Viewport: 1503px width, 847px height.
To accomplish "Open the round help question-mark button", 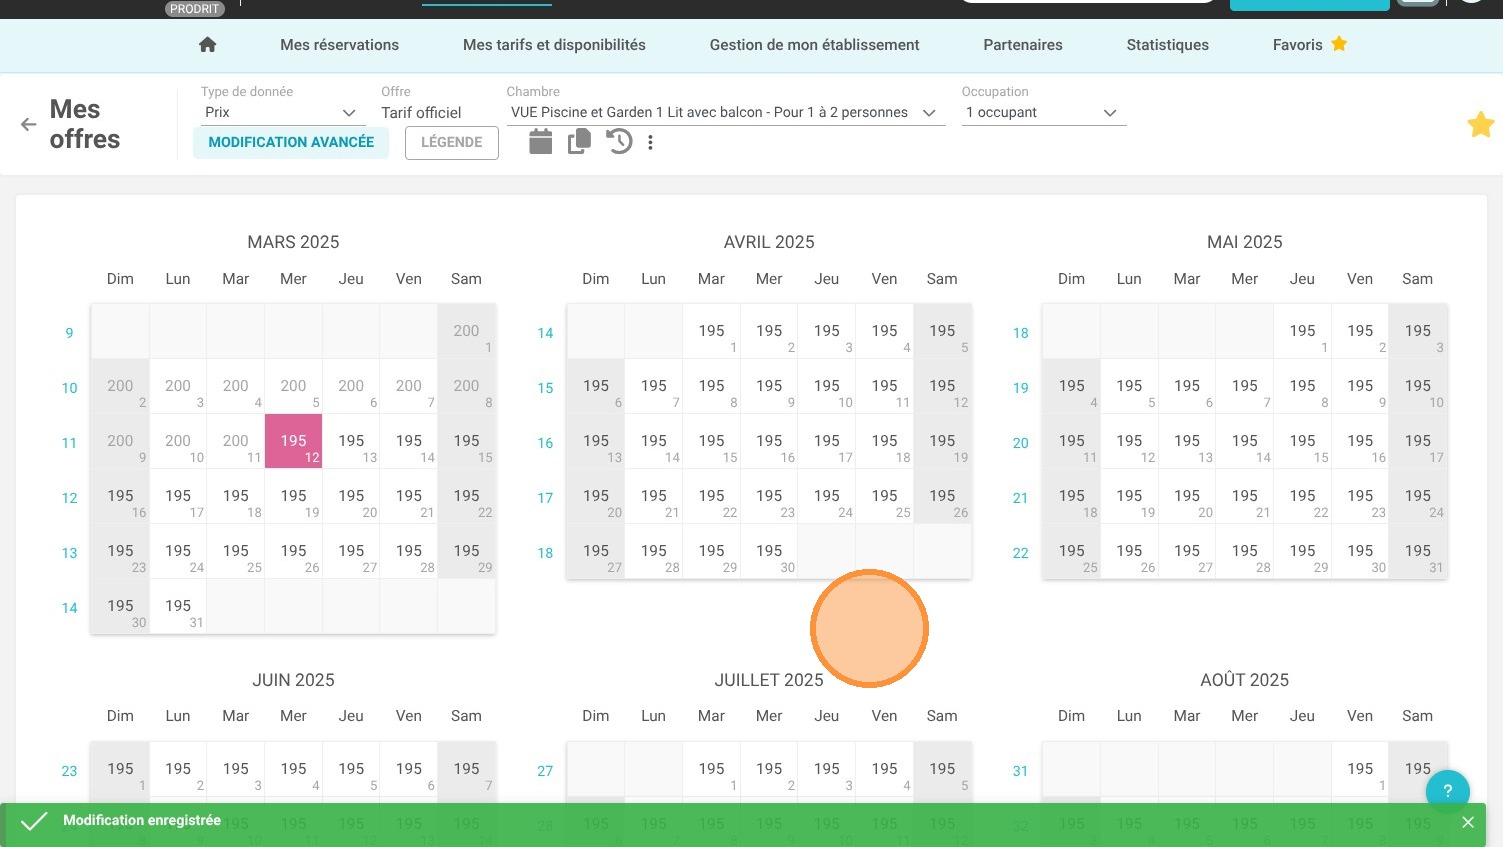I will [1447, 791].
